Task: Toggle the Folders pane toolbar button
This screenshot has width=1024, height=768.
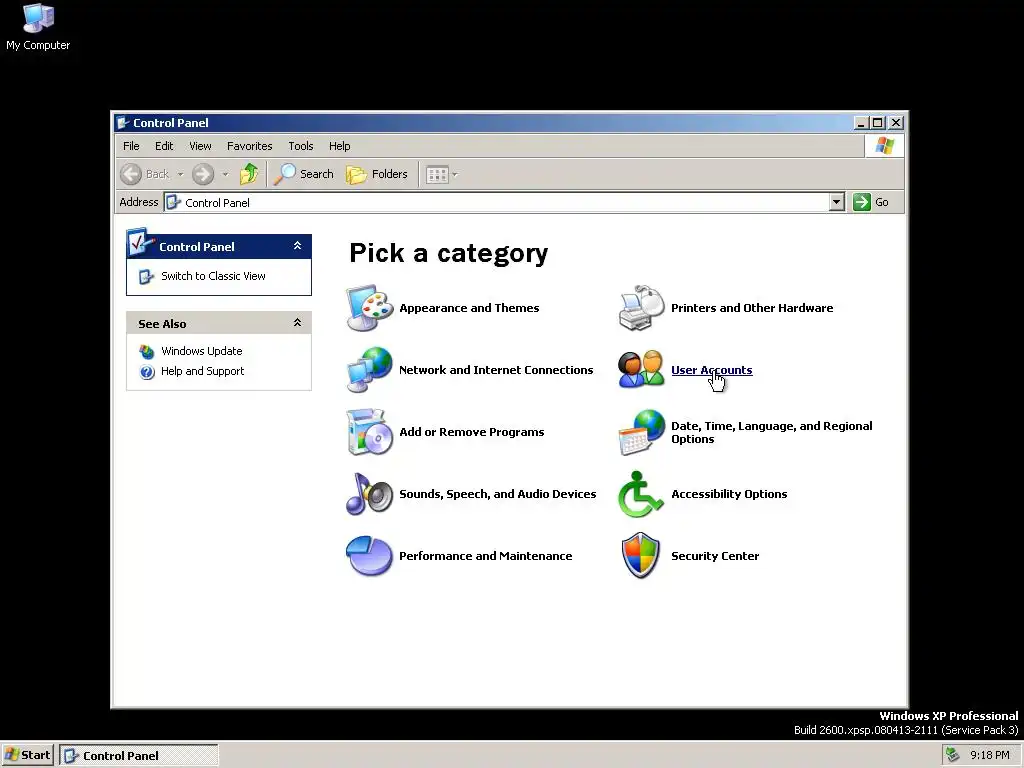Action: pyautogui.click(x=377, y=174)
